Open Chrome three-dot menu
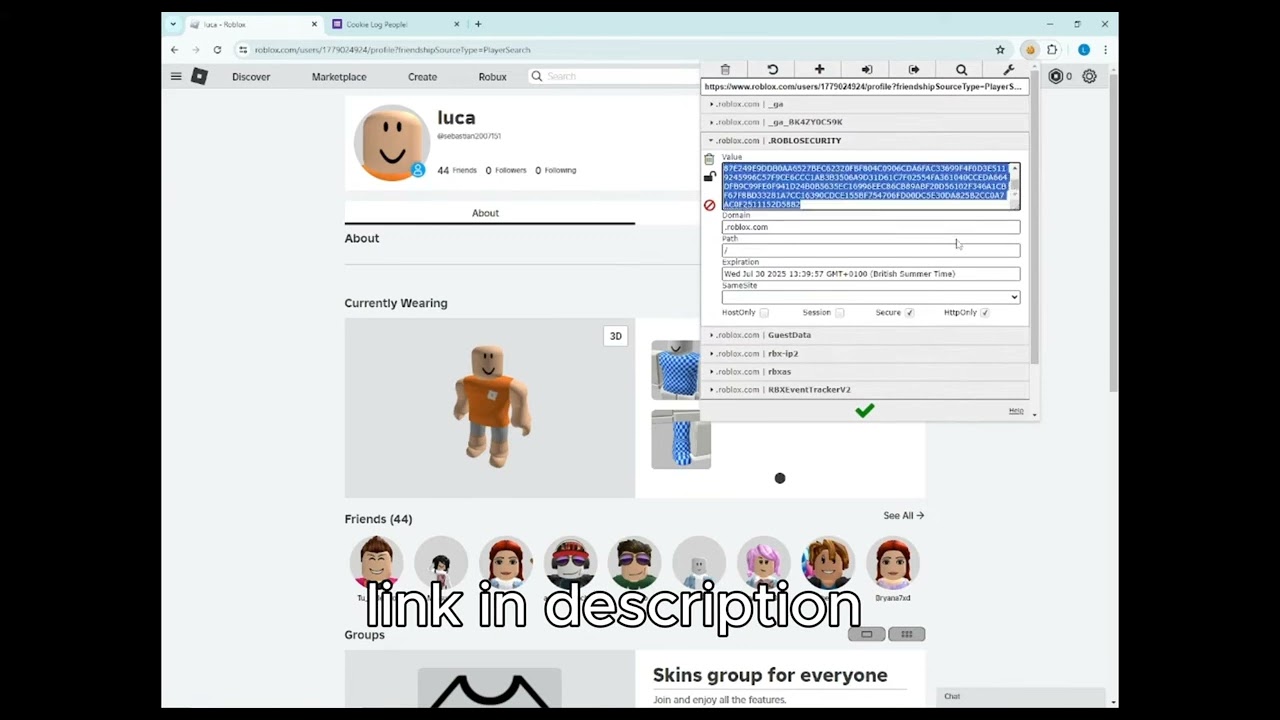This screenshot has width=1280, height=720. pos(1105,49)
